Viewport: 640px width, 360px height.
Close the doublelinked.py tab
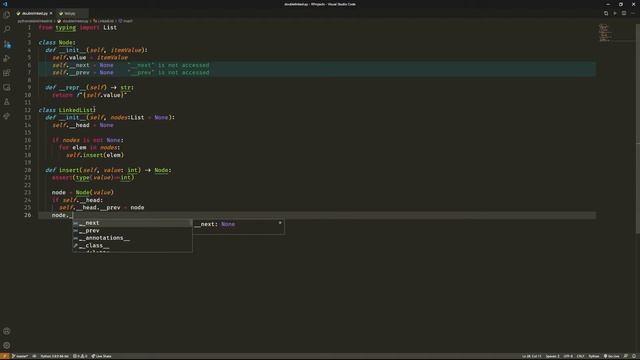pyautogui.click(x=51, y=13)
